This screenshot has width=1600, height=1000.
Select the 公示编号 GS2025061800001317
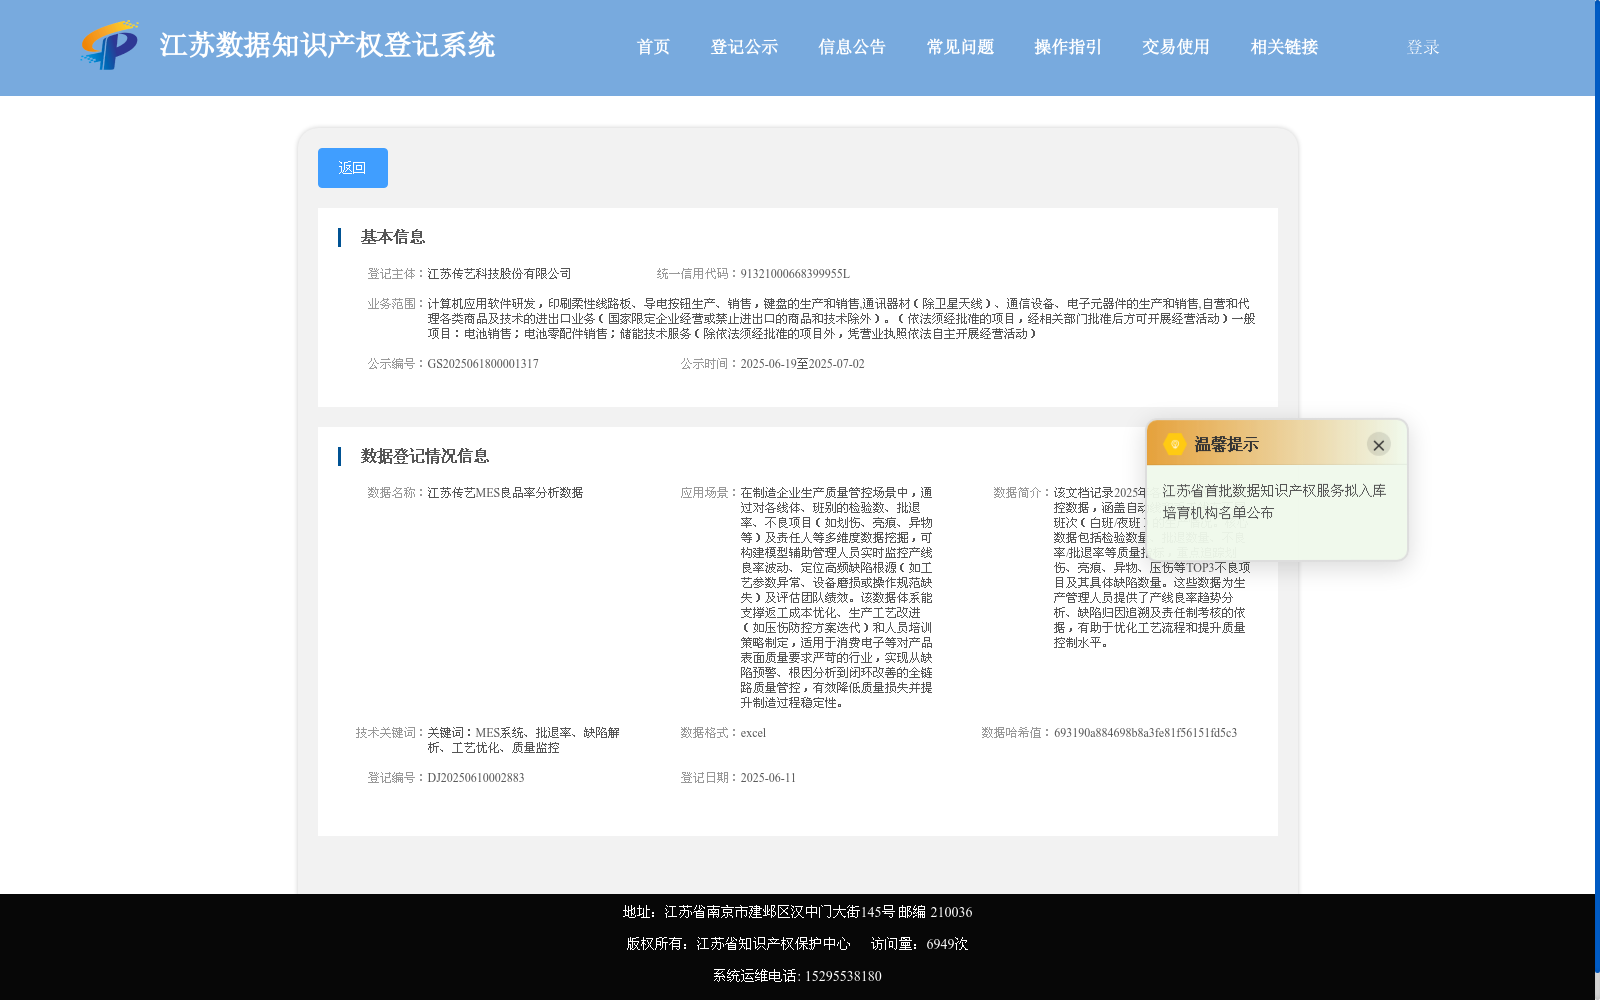(x=483, y=364)
